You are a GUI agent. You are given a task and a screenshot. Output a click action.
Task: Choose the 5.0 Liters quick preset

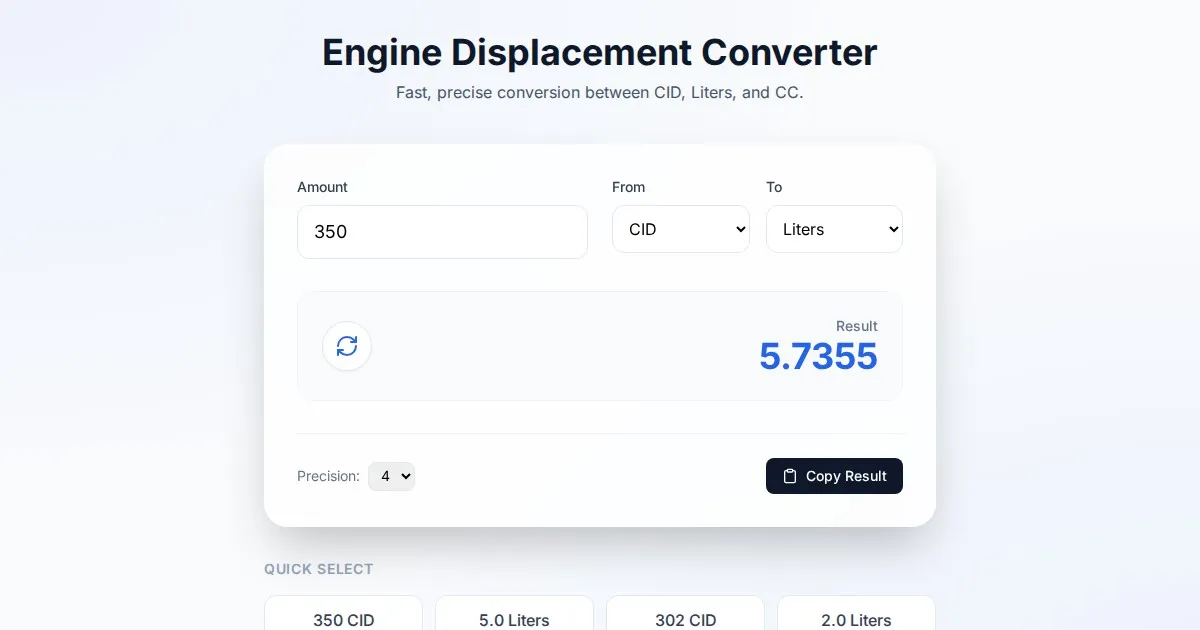coord(514,618)
